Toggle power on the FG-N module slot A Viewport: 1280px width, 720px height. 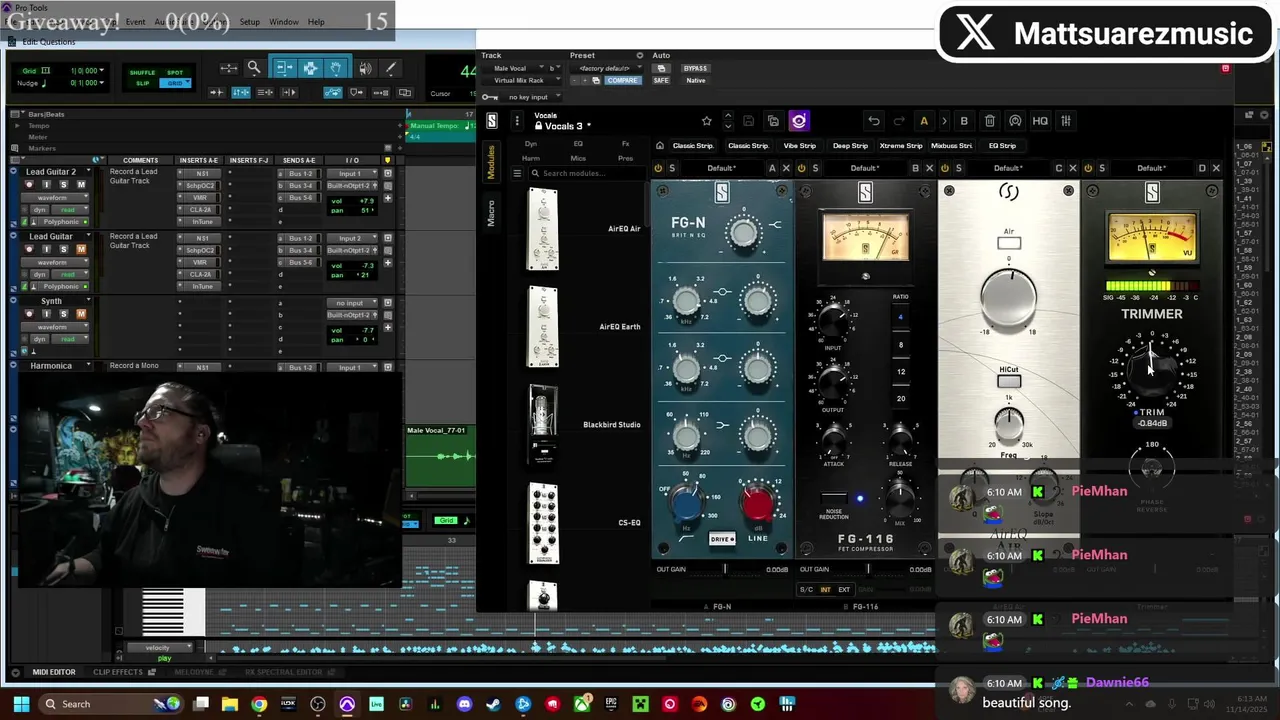[658, 168]
